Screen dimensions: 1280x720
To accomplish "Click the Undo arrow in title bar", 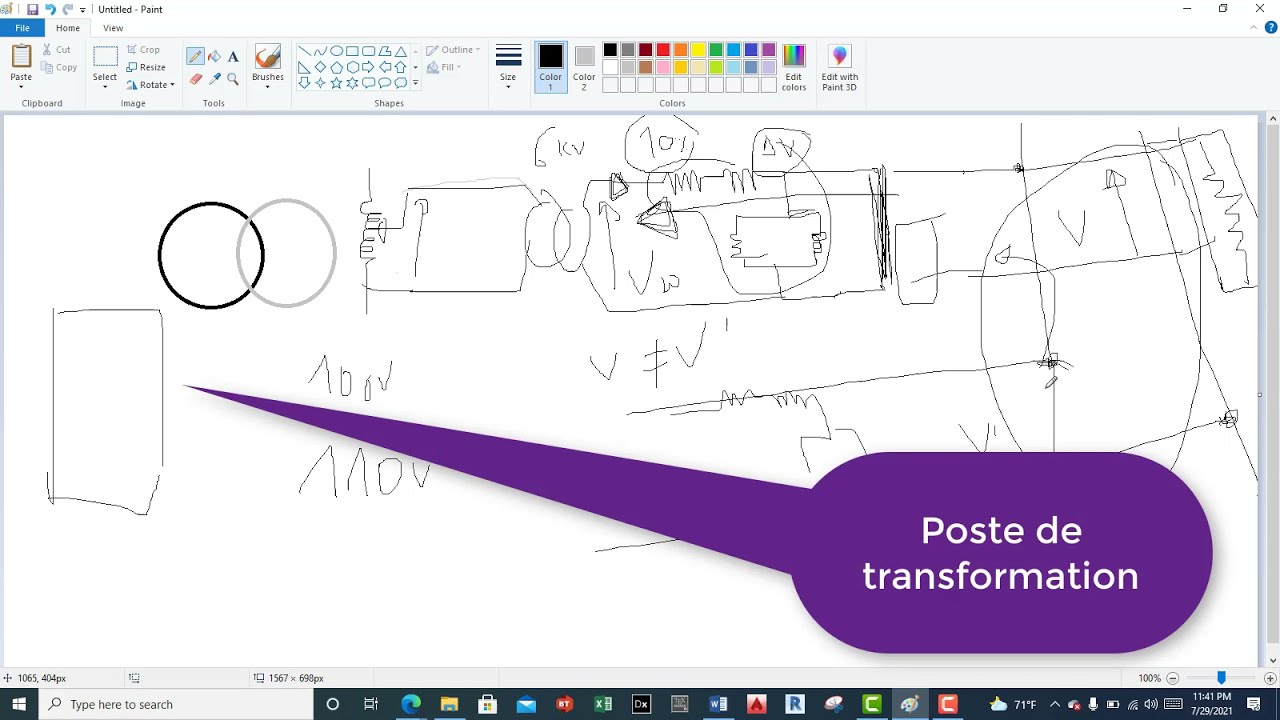I will (x=50, y=9).
